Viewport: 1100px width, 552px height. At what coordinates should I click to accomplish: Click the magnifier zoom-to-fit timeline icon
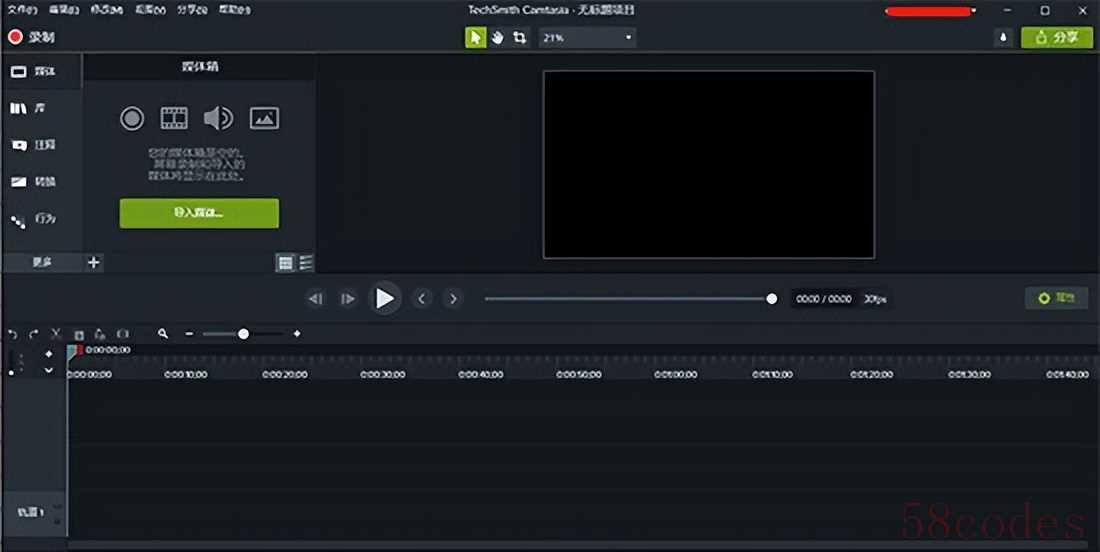click(x=163, y=334)
